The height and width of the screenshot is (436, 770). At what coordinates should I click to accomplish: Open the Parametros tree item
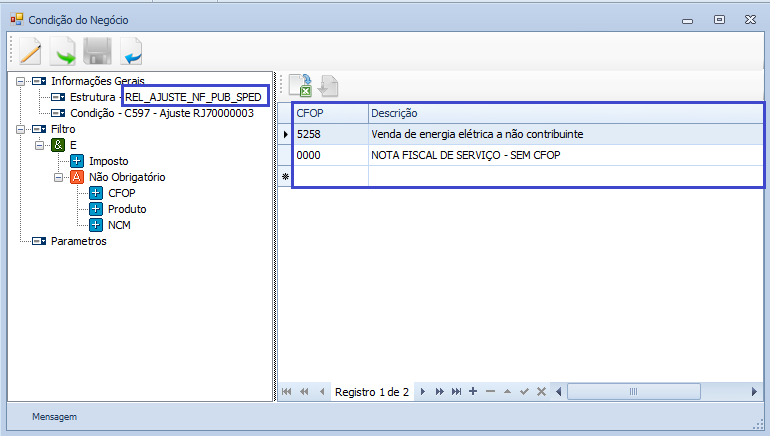(78, 241)
